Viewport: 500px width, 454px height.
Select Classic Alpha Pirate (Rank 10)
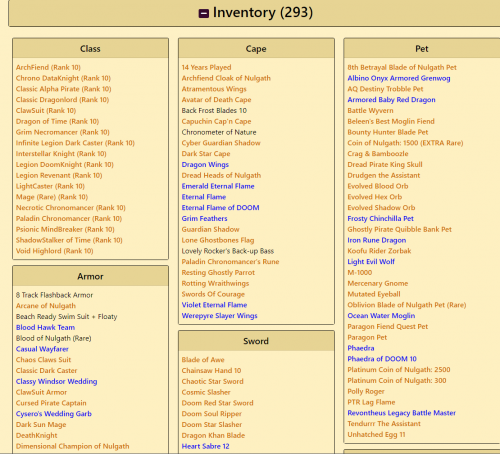(64, 89)
